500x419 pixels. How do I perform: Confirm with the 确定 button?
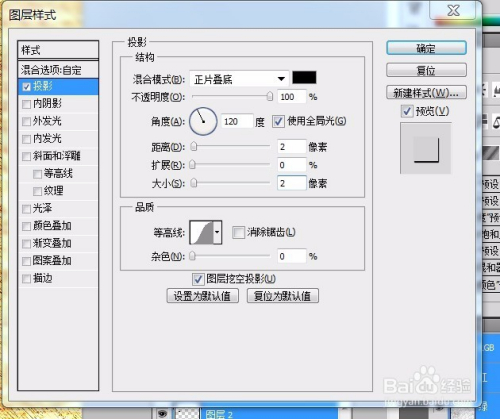(x=426, y=48)
